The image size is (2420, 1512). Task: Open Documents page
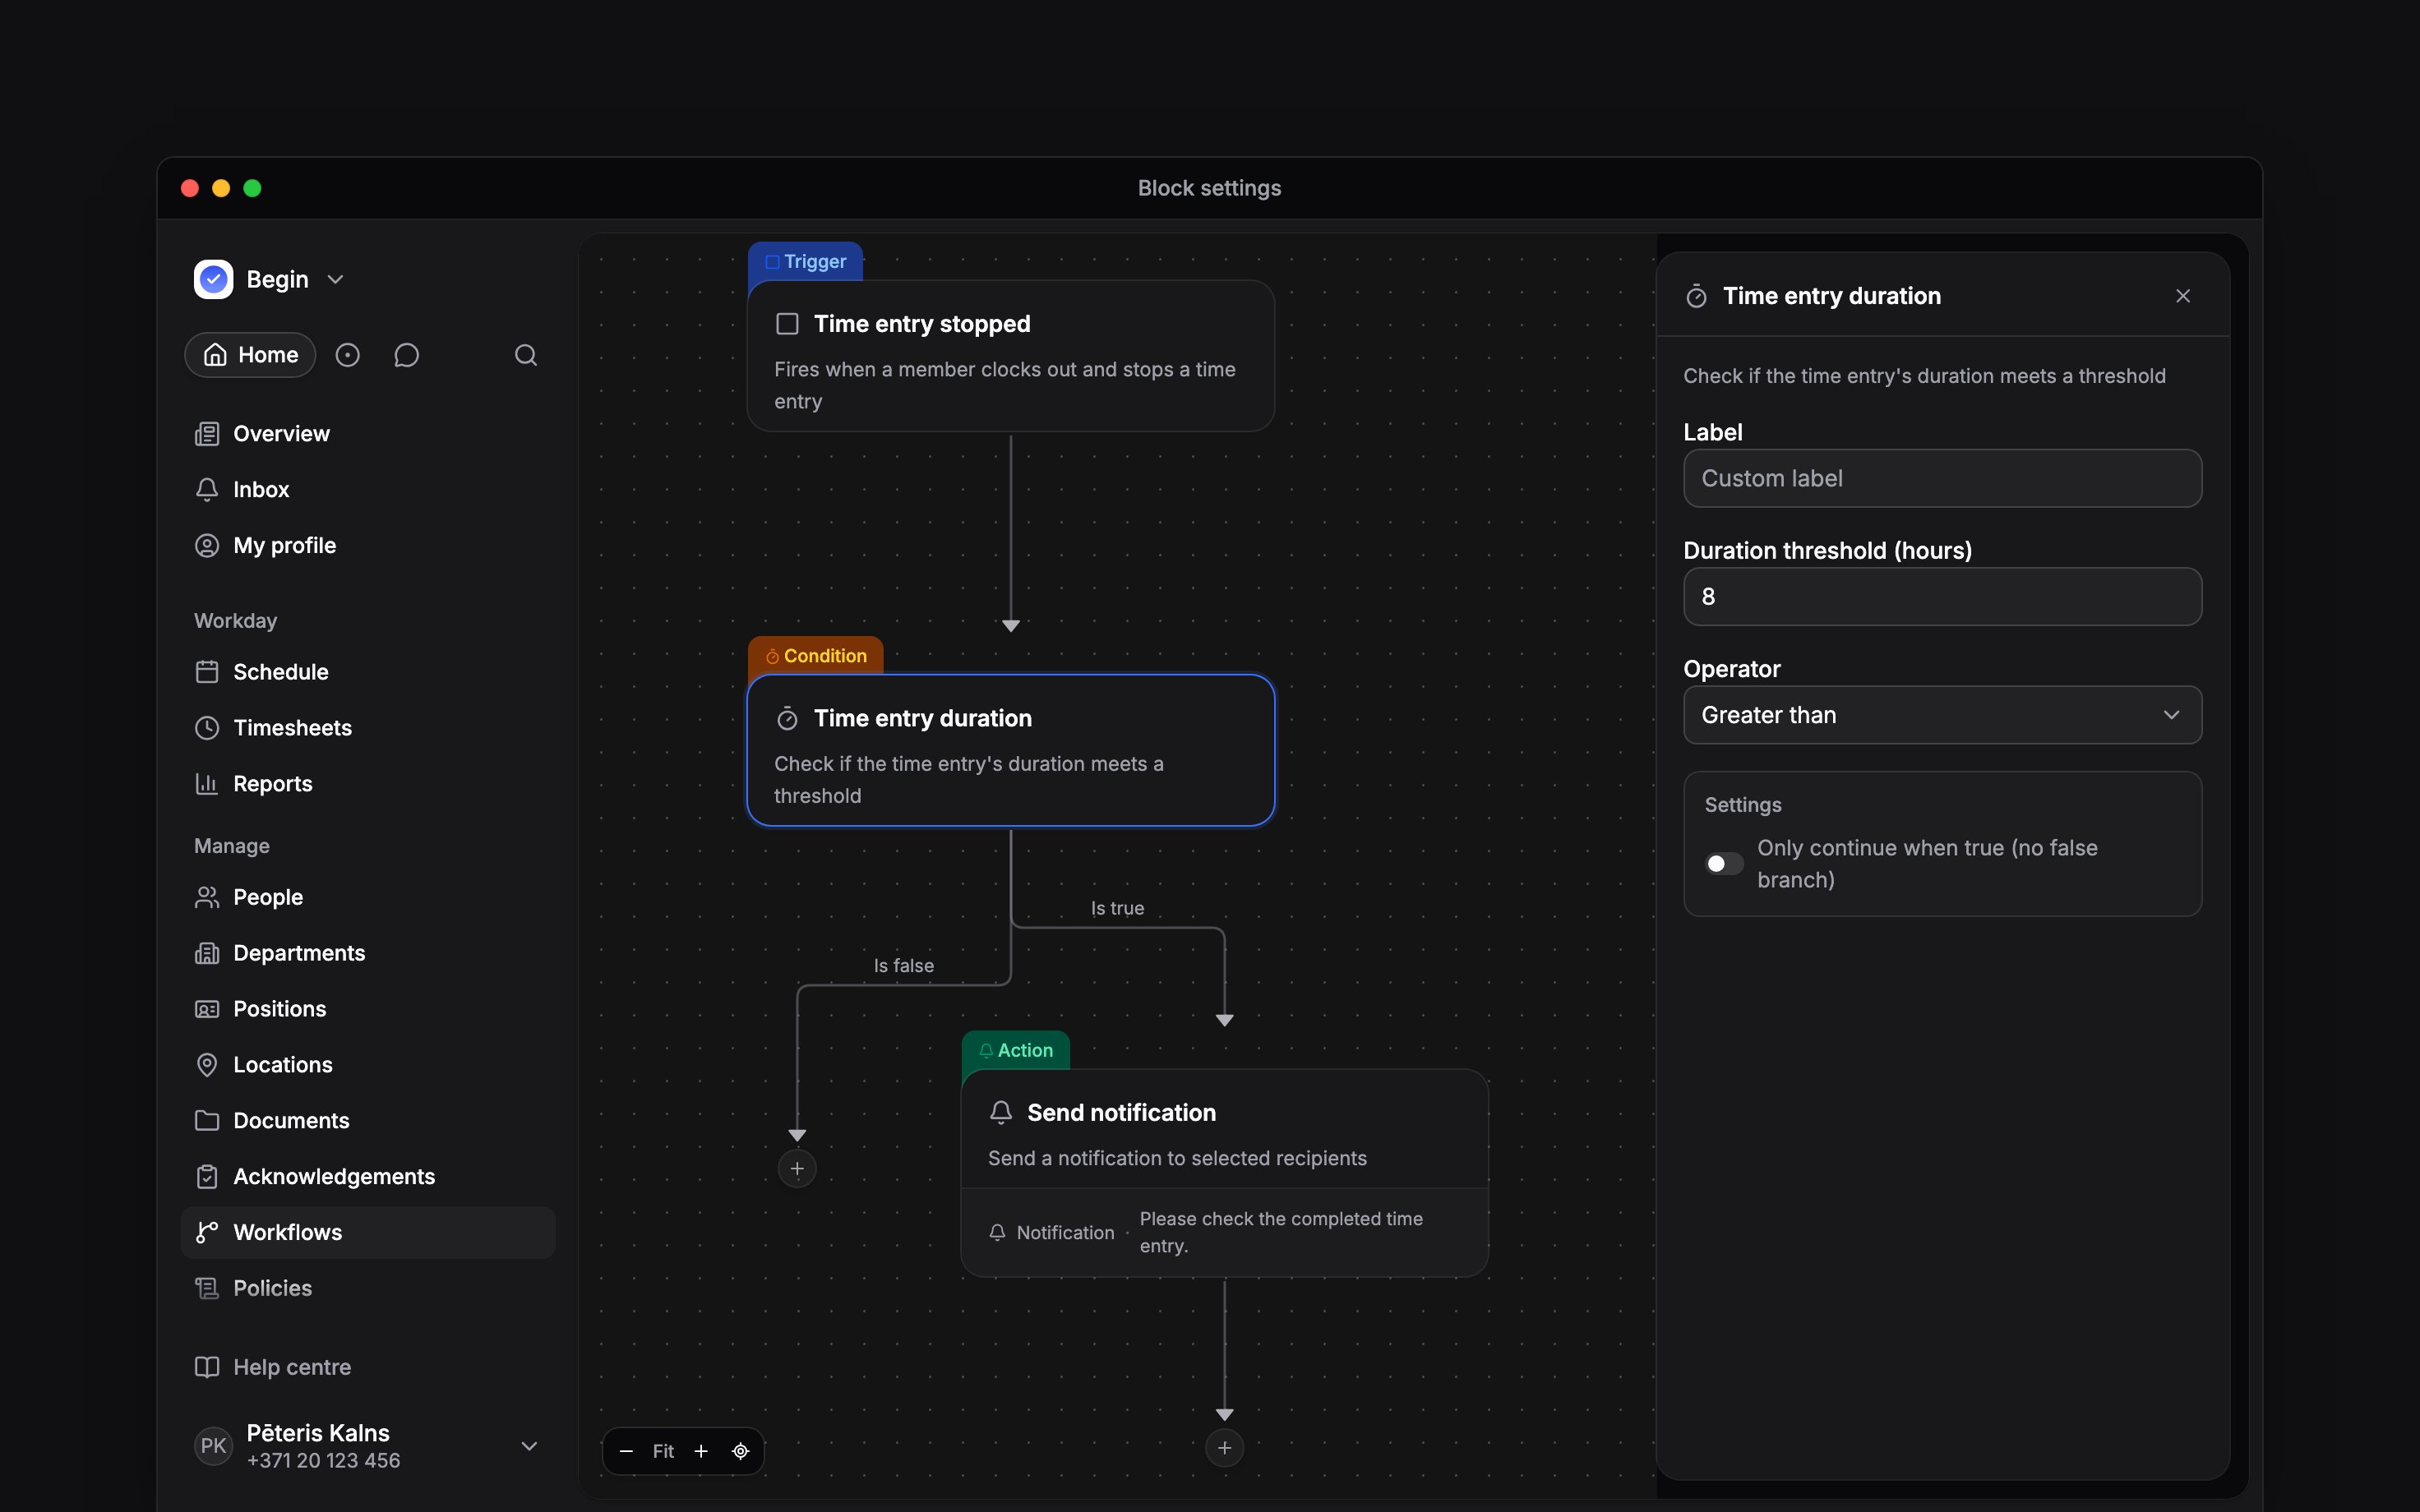(368, 1121)
